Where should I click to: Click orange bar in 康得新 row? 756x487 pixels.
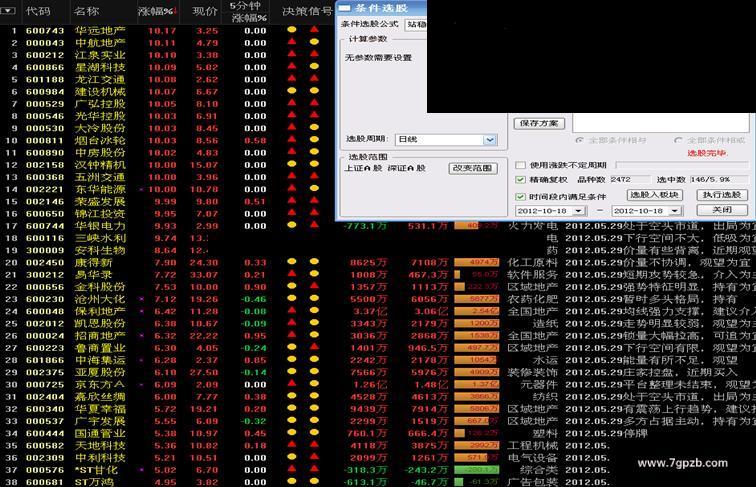476,262
